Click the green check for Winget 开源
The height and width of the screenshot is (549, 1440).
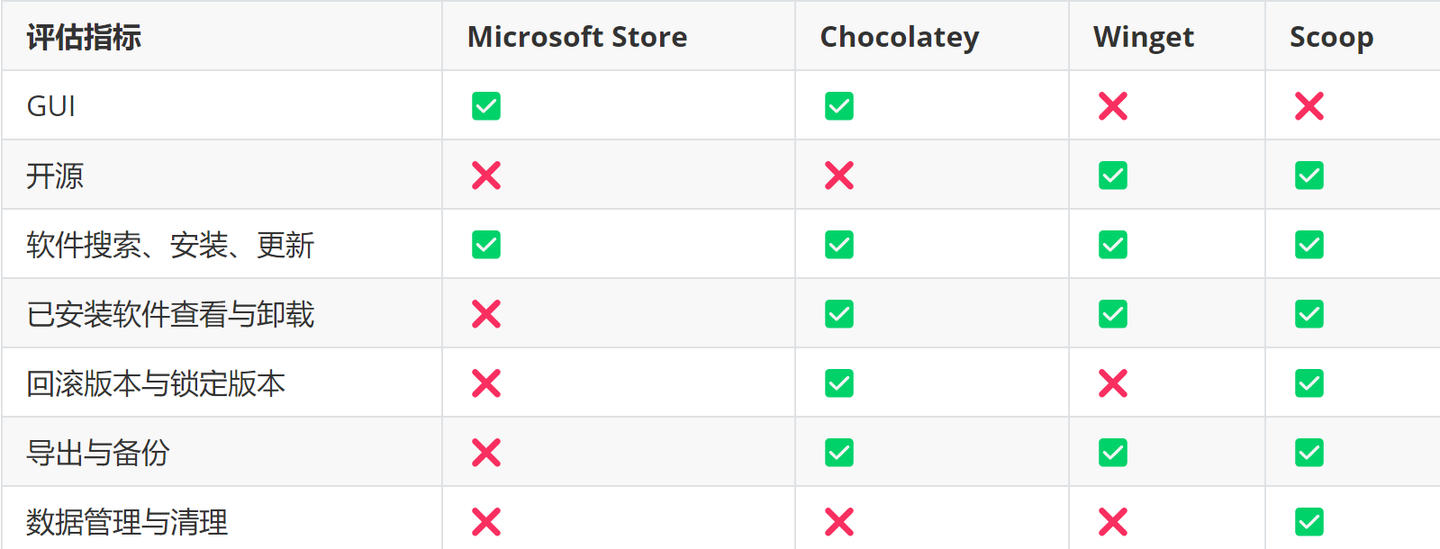[x=1112, y=176]
